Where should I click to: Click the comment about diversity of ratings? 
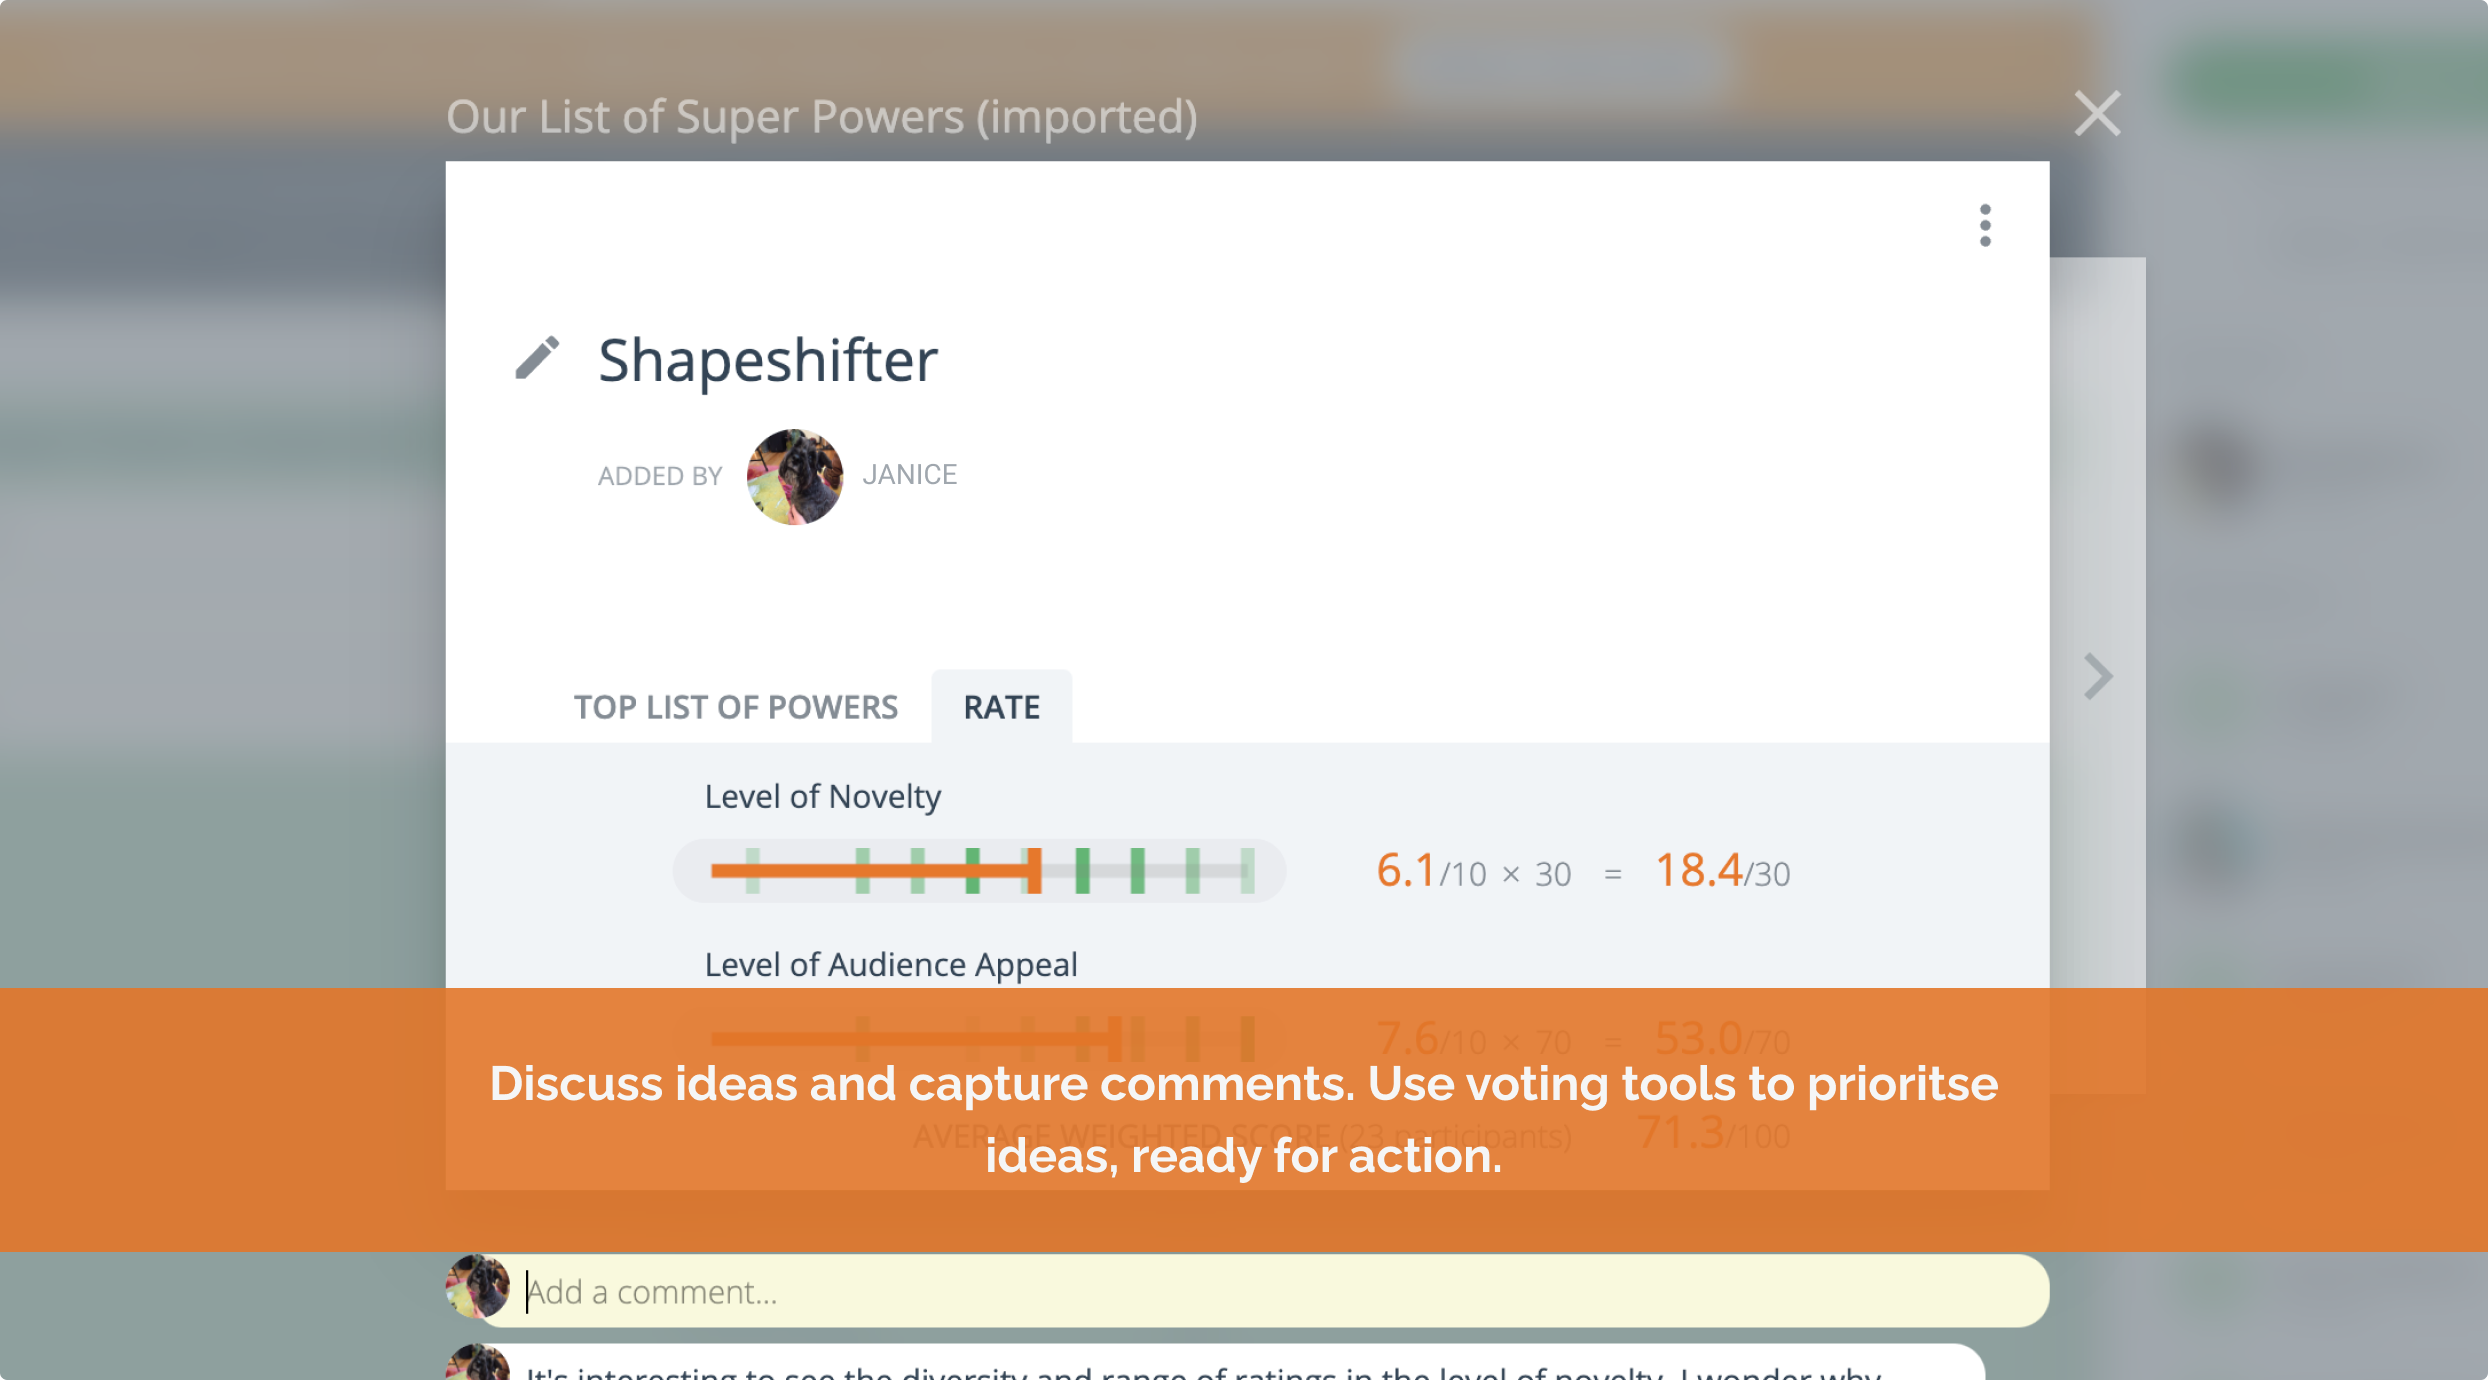pos(1200,1370)
